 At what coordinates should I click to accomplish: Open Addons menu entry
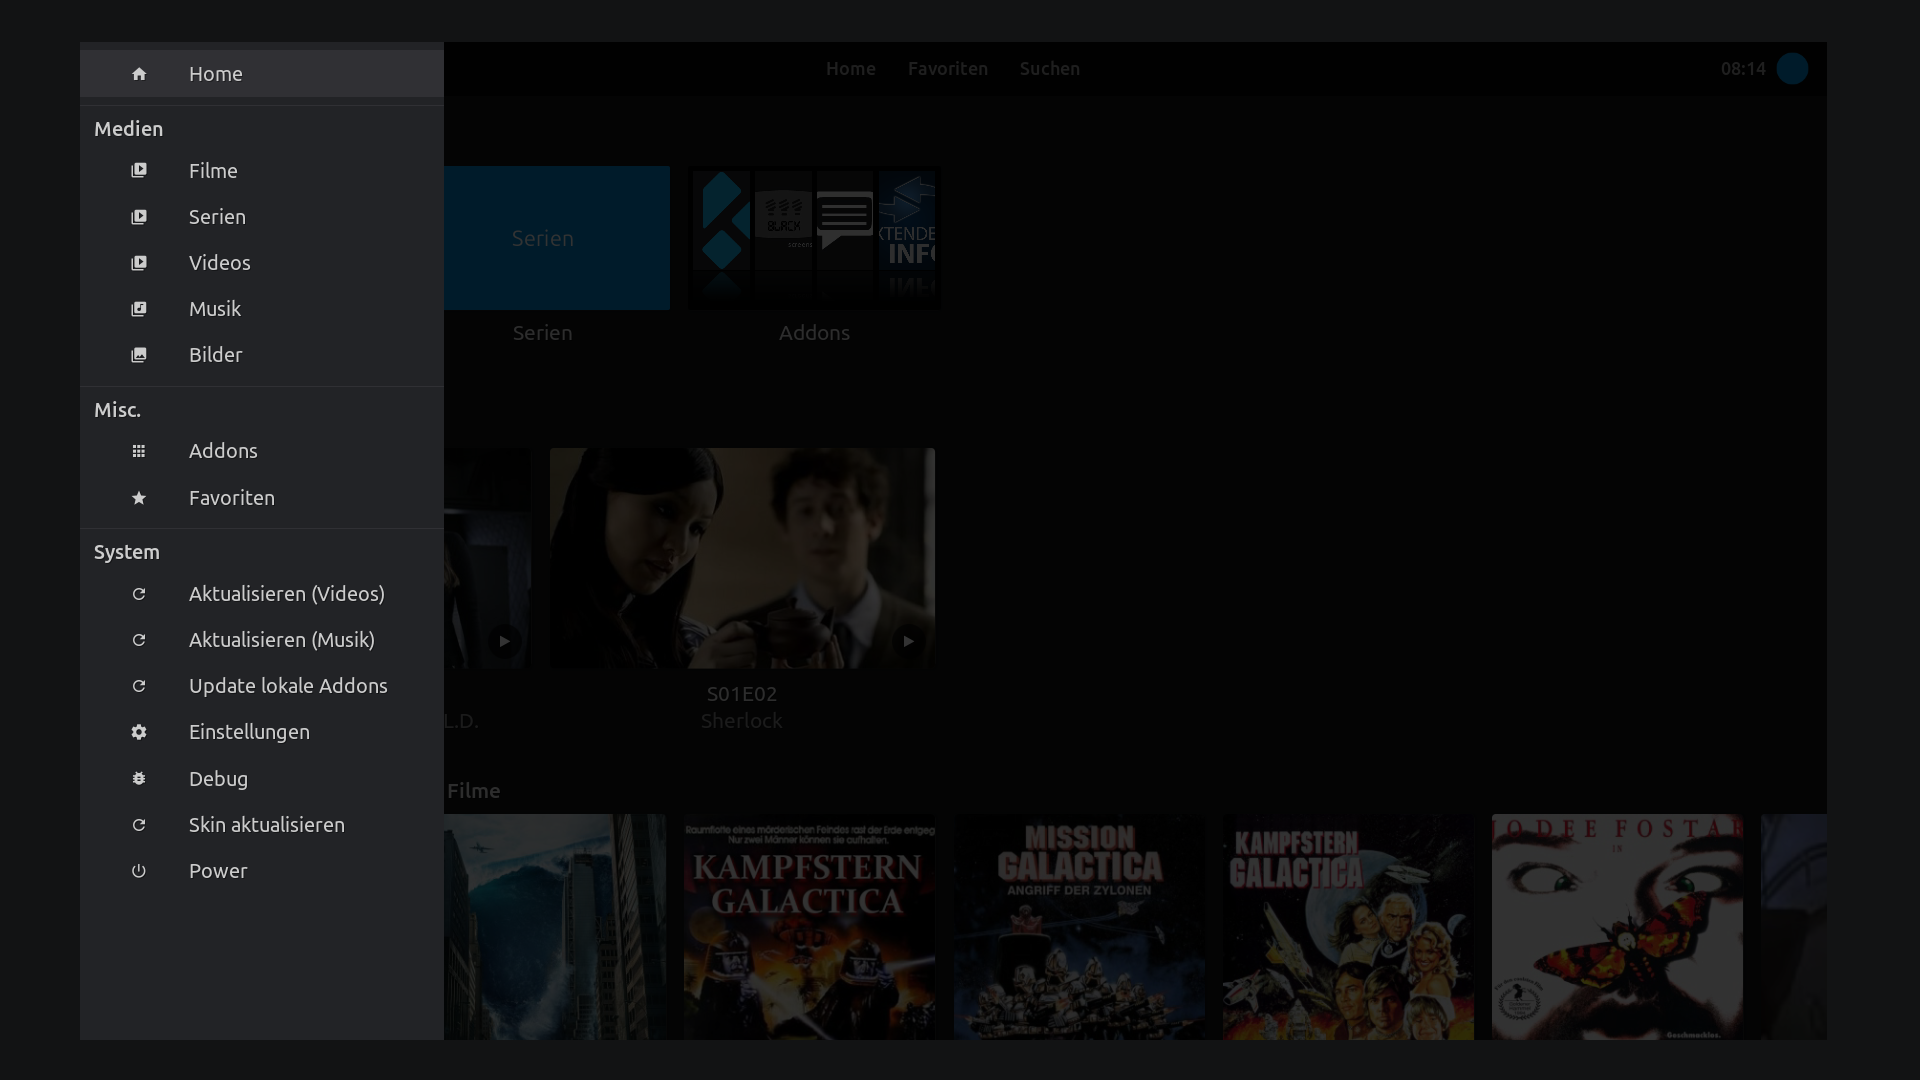click(x=262, y=451)
